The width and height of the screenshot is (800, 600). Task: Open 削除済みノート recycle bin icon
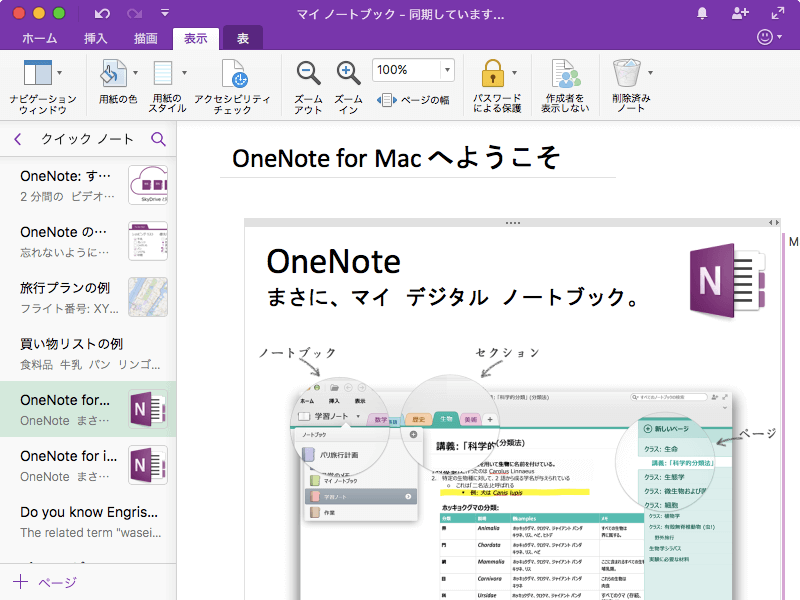[627, 72]
